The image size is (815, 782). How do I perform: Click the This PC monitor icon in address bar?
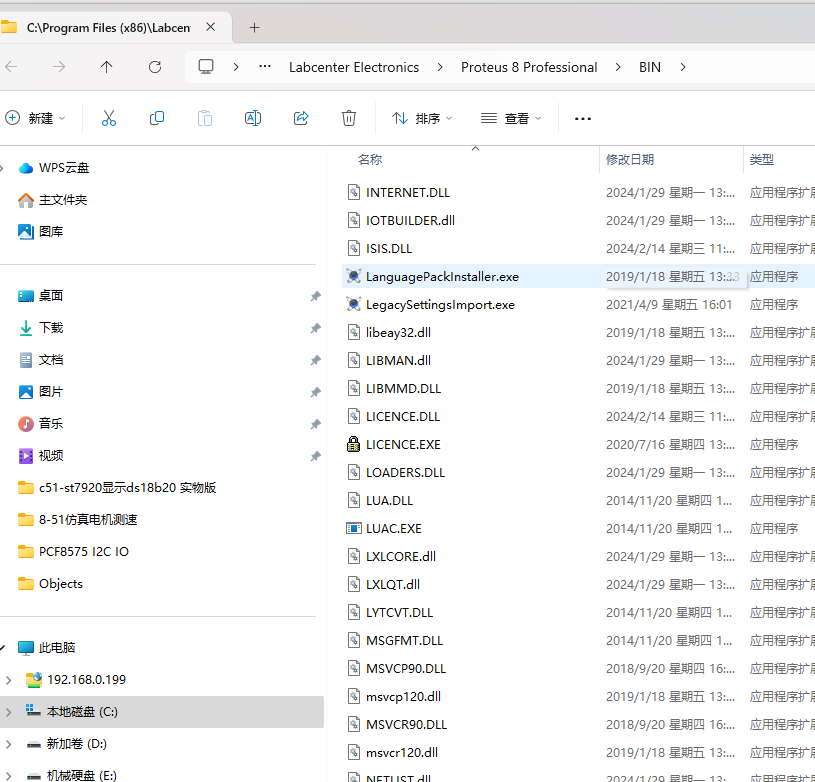point(206,67)
